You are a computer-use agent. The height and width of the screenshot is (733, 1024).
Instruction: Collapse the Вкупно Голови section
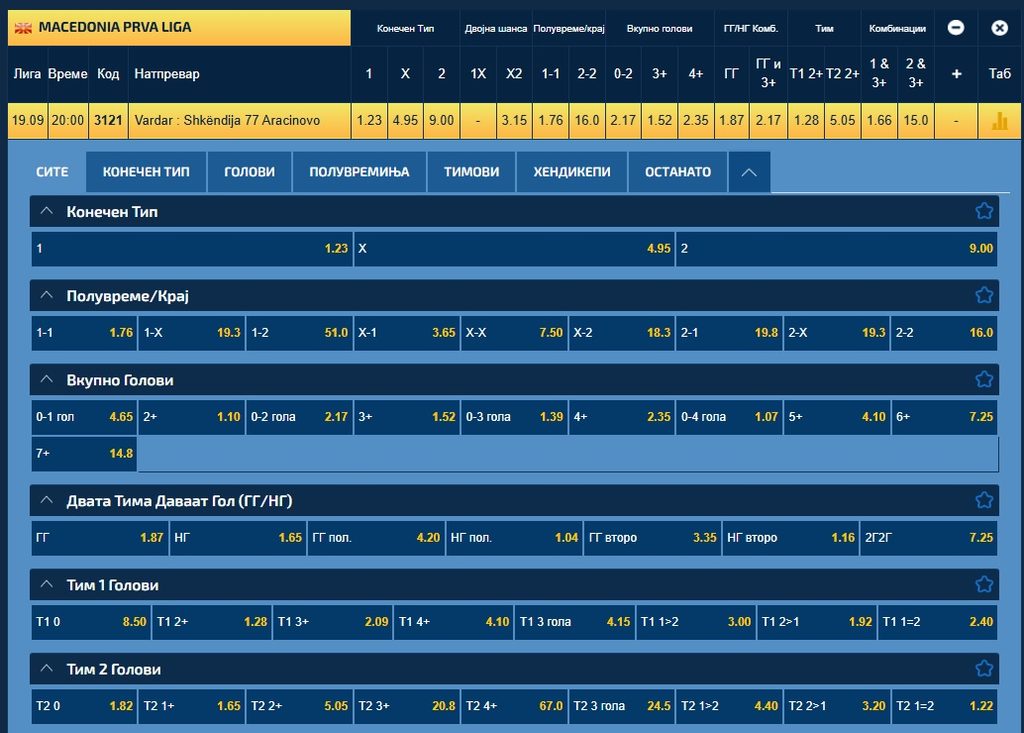46,380
